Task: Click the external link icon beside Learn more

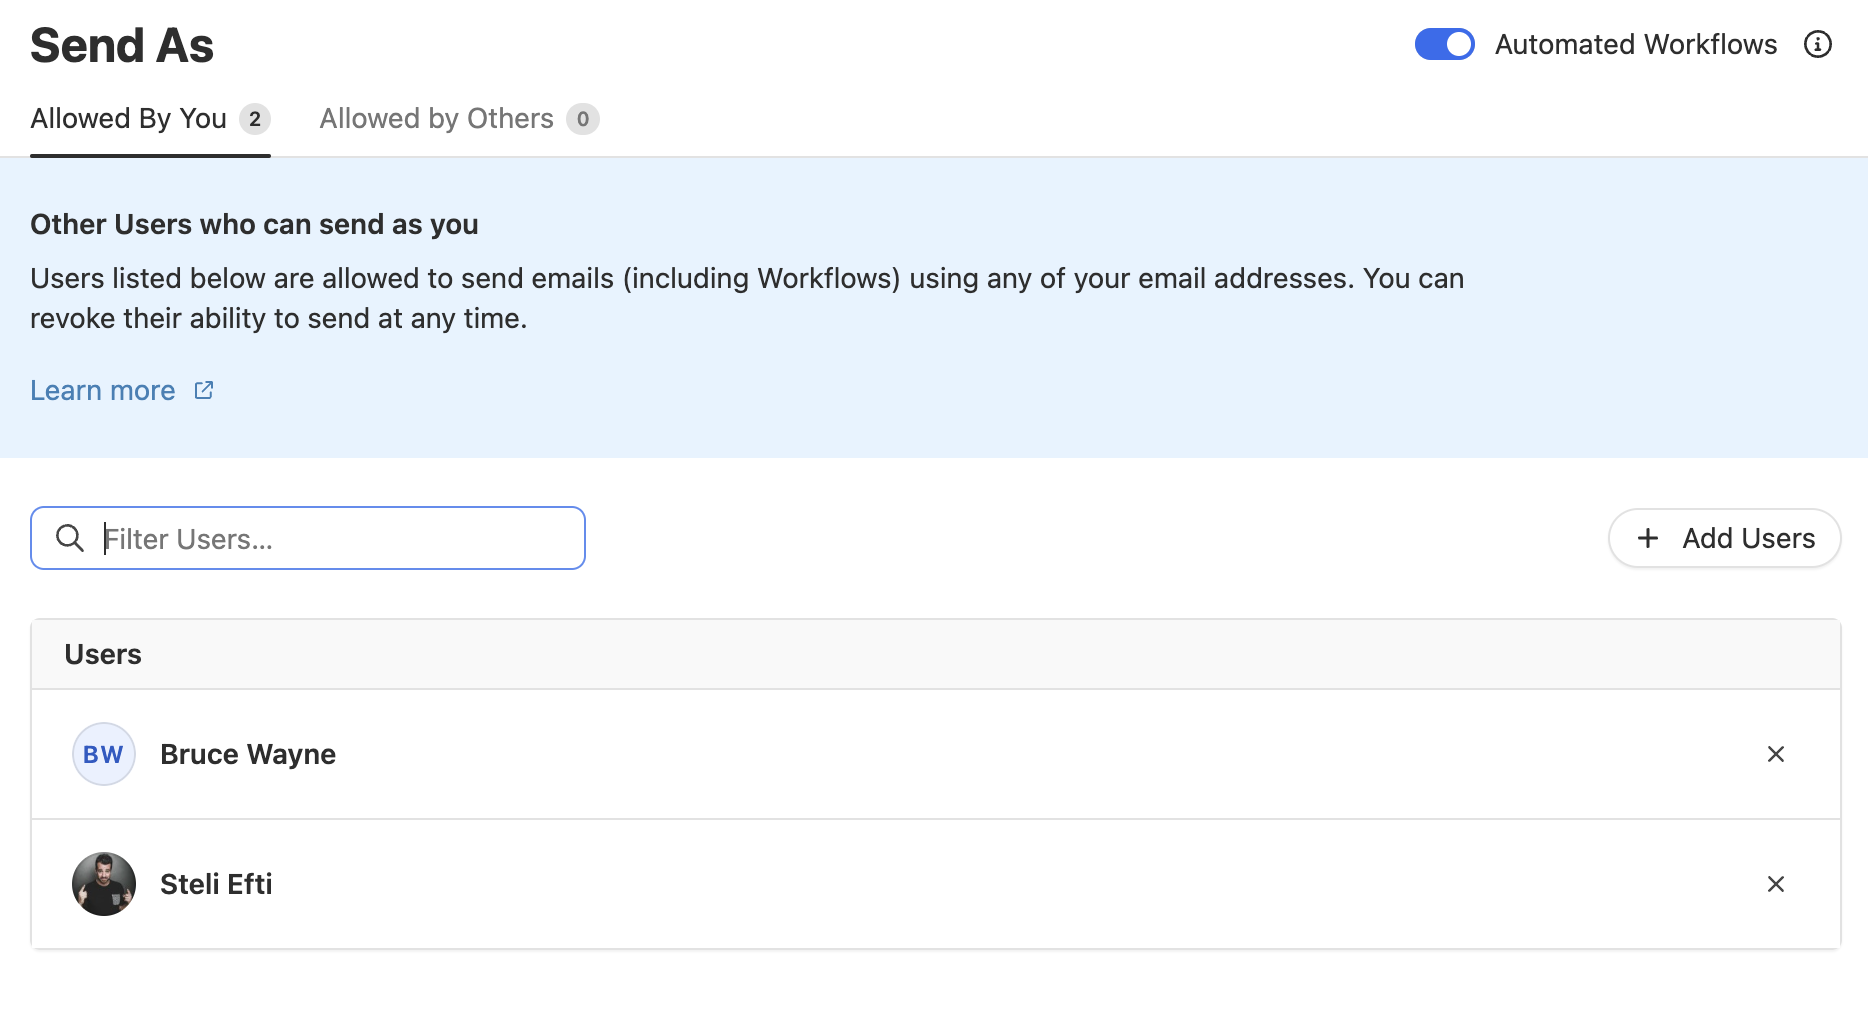Action: 203,390
